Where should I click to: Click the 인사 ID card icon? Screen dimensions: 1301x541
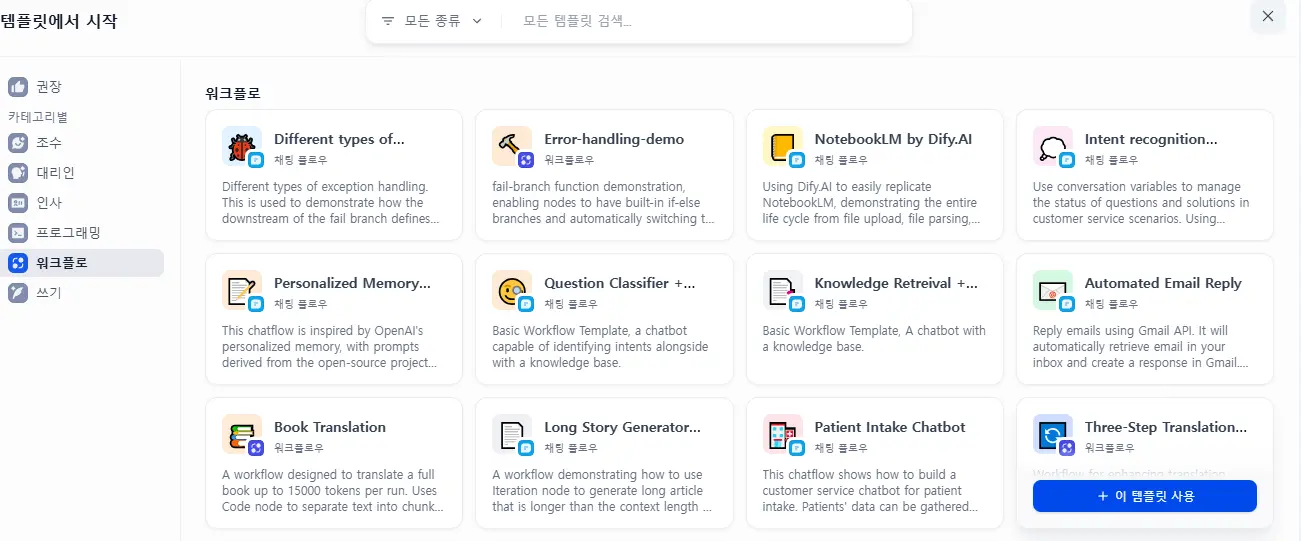pos(18,203)
